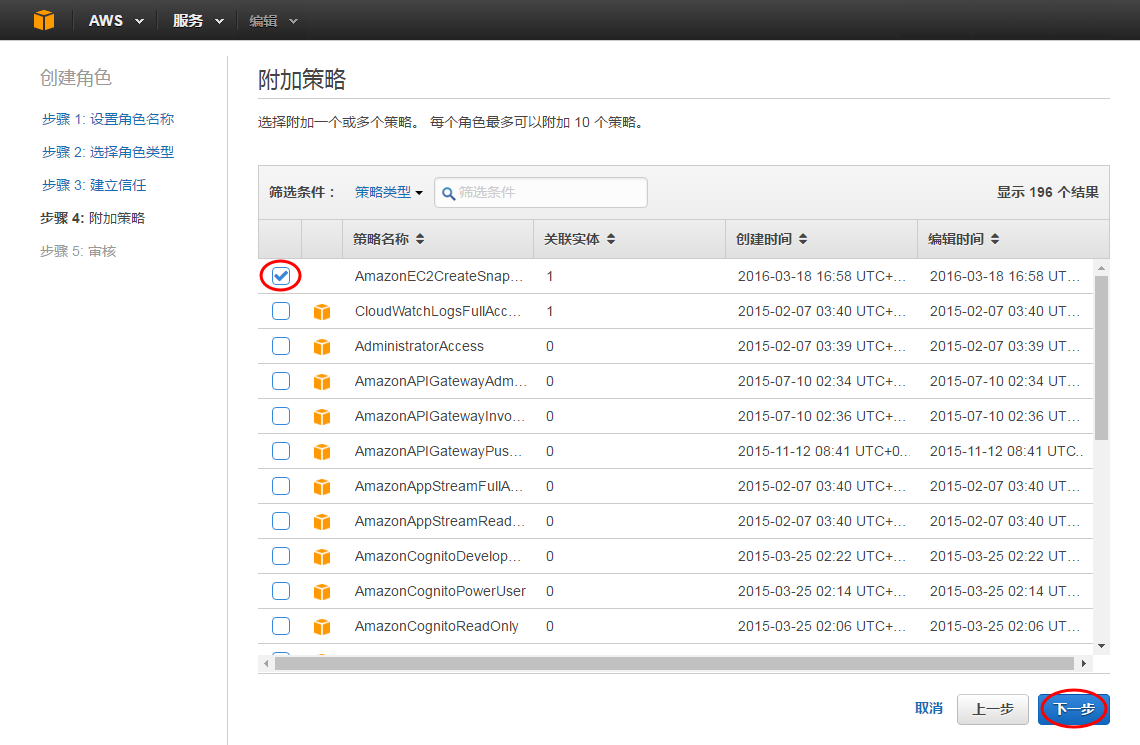Select 步骤 4: 附加策略 step
This screenshot has width=1140, height=745.
tap(92, 218)
